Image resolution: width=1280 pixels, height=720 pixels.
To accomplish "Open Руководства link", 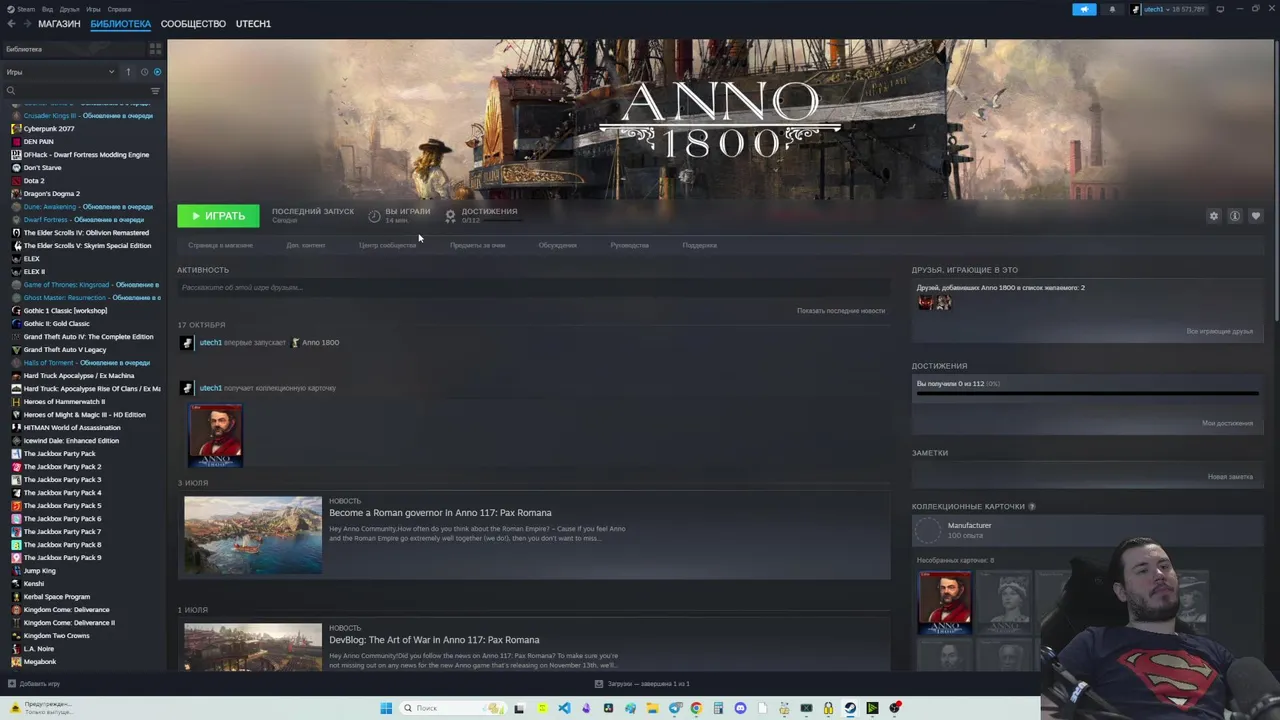I will (x=629, y=245).
